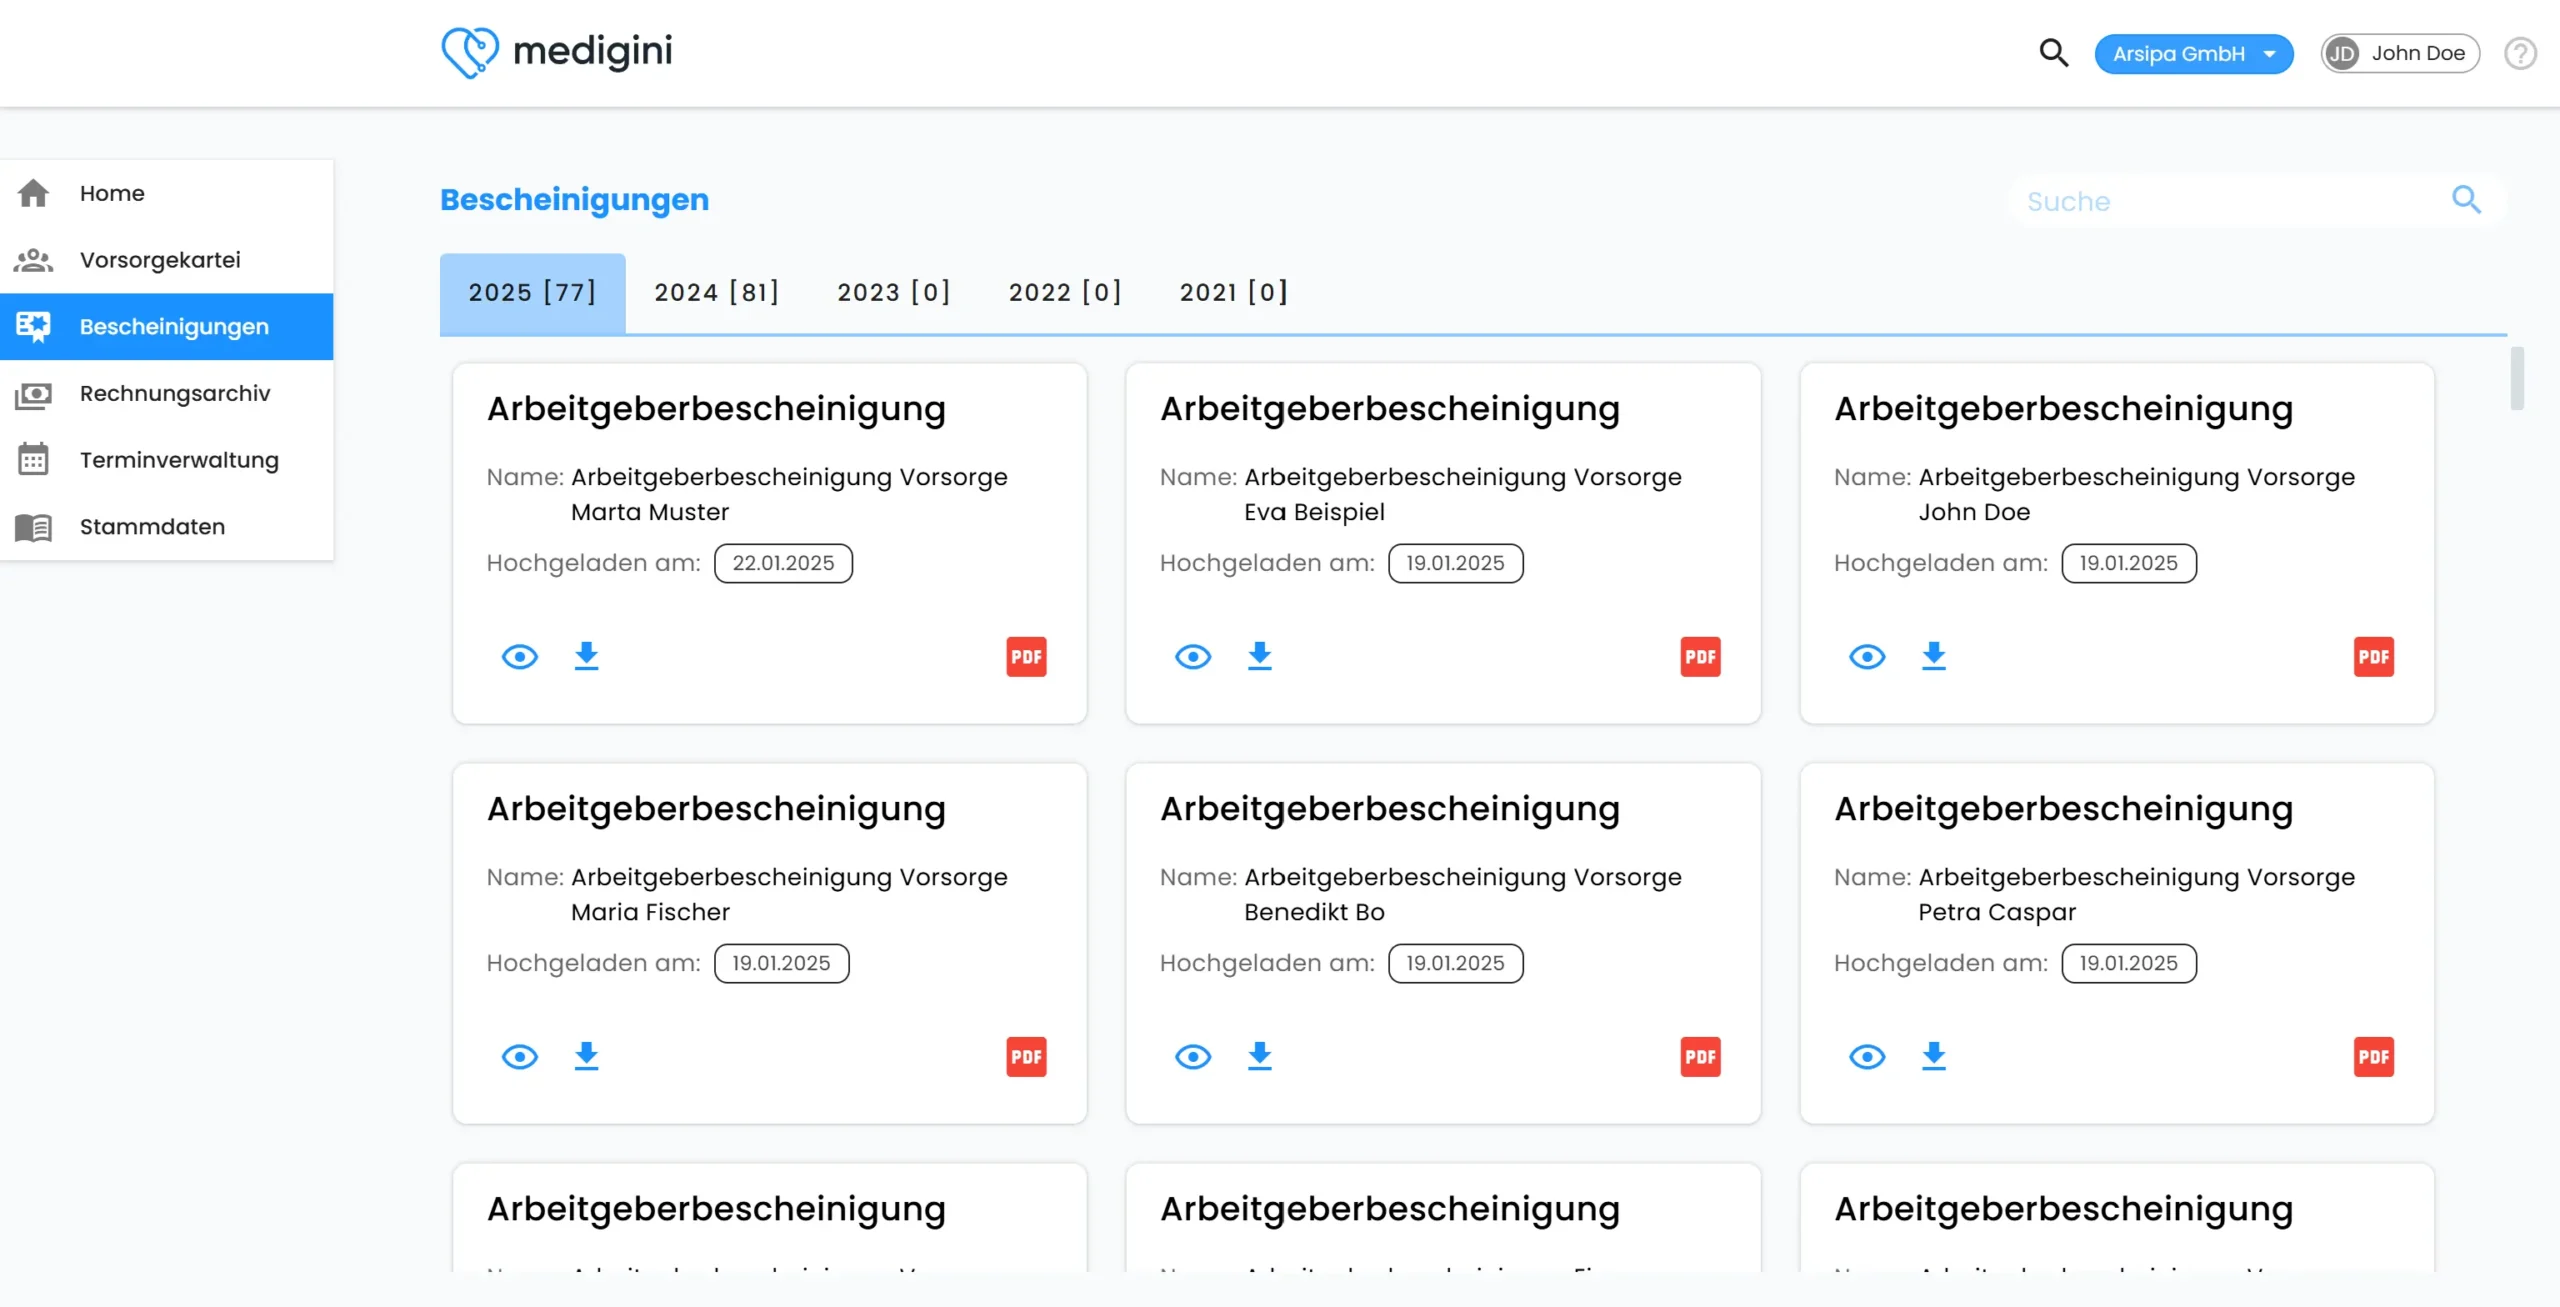
Task: Focus the Suche search input field
Action: tap(2255, 201)
